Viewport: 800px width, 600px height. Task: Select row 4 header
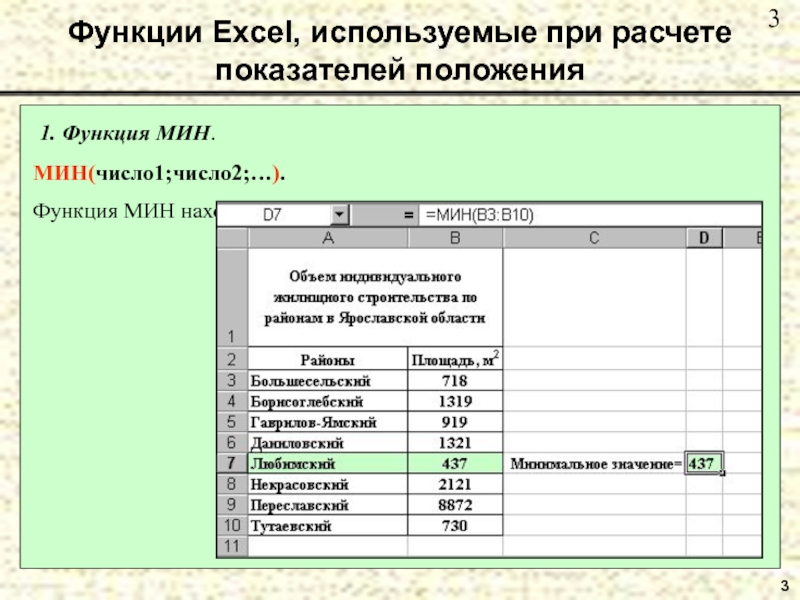(232, 401)
